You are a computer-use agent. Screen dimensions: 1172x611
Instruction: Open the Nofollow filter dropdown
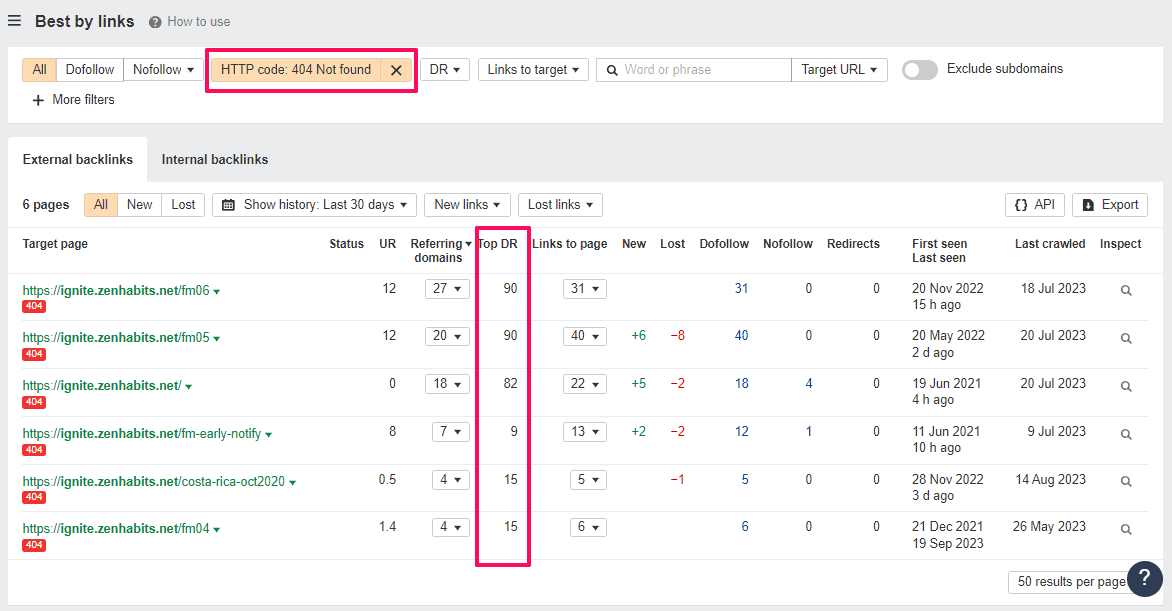point(163,70)
